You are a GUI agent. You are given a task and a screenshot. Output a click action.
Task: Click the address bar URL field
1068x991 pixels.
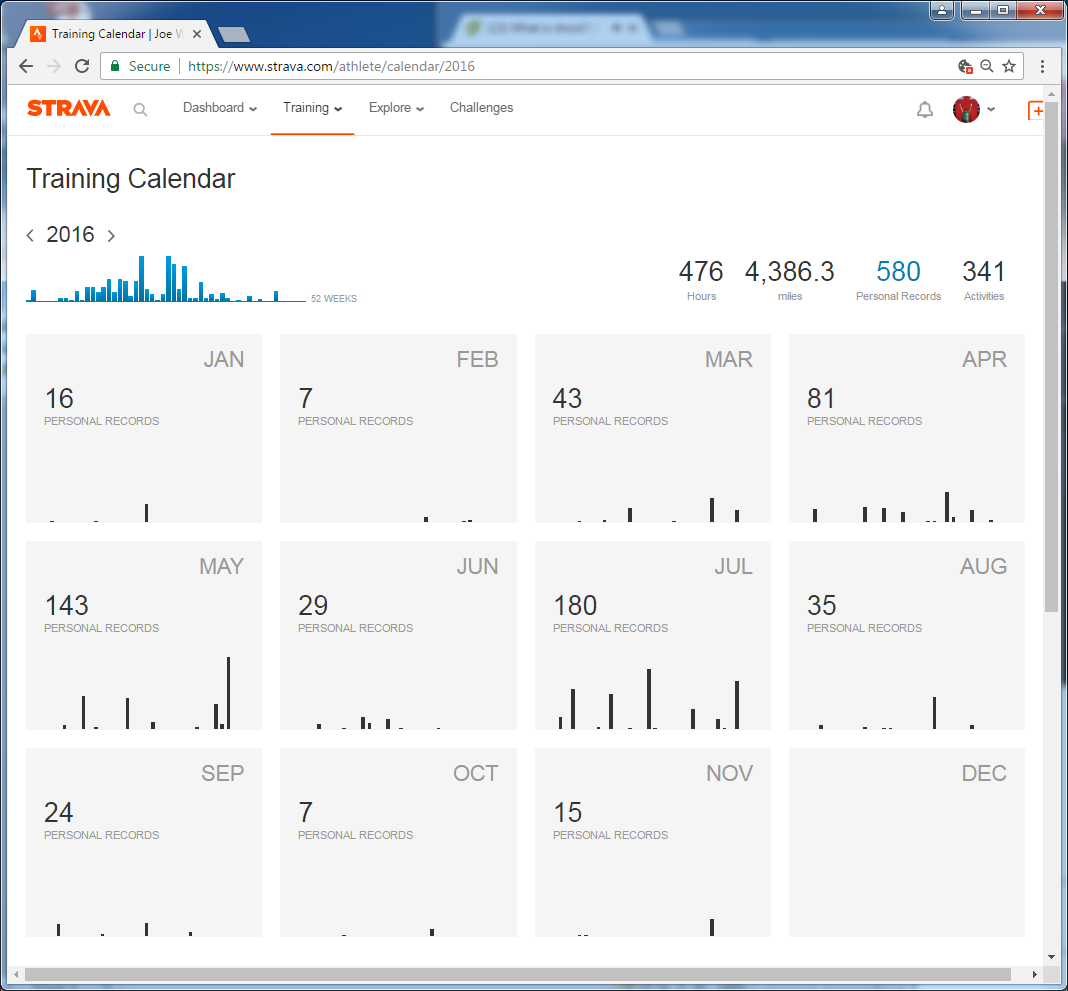click(560, 66)
